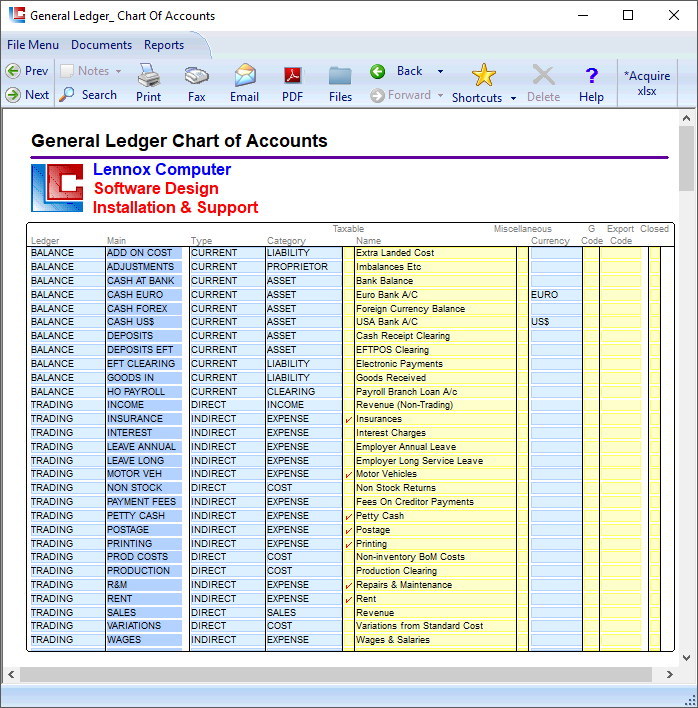Viewport: 698px width, 708px height.
Task: Click the Print printer icon
Action: click(x=148, y=76)
